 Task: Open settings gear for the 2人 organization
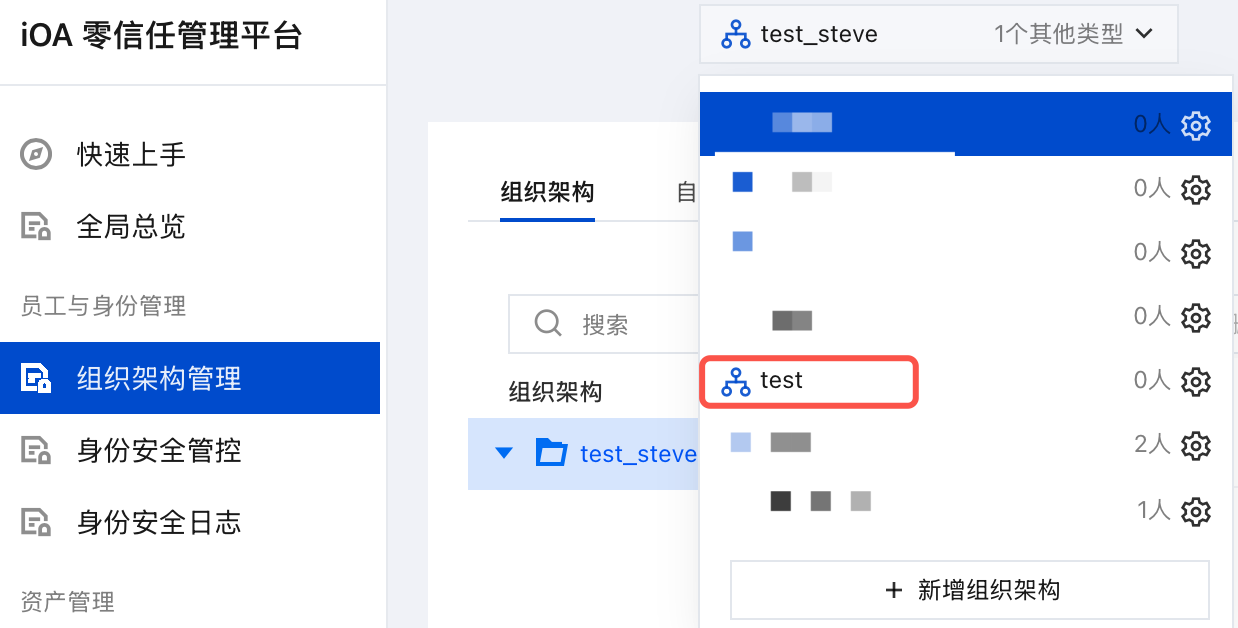1196,444
